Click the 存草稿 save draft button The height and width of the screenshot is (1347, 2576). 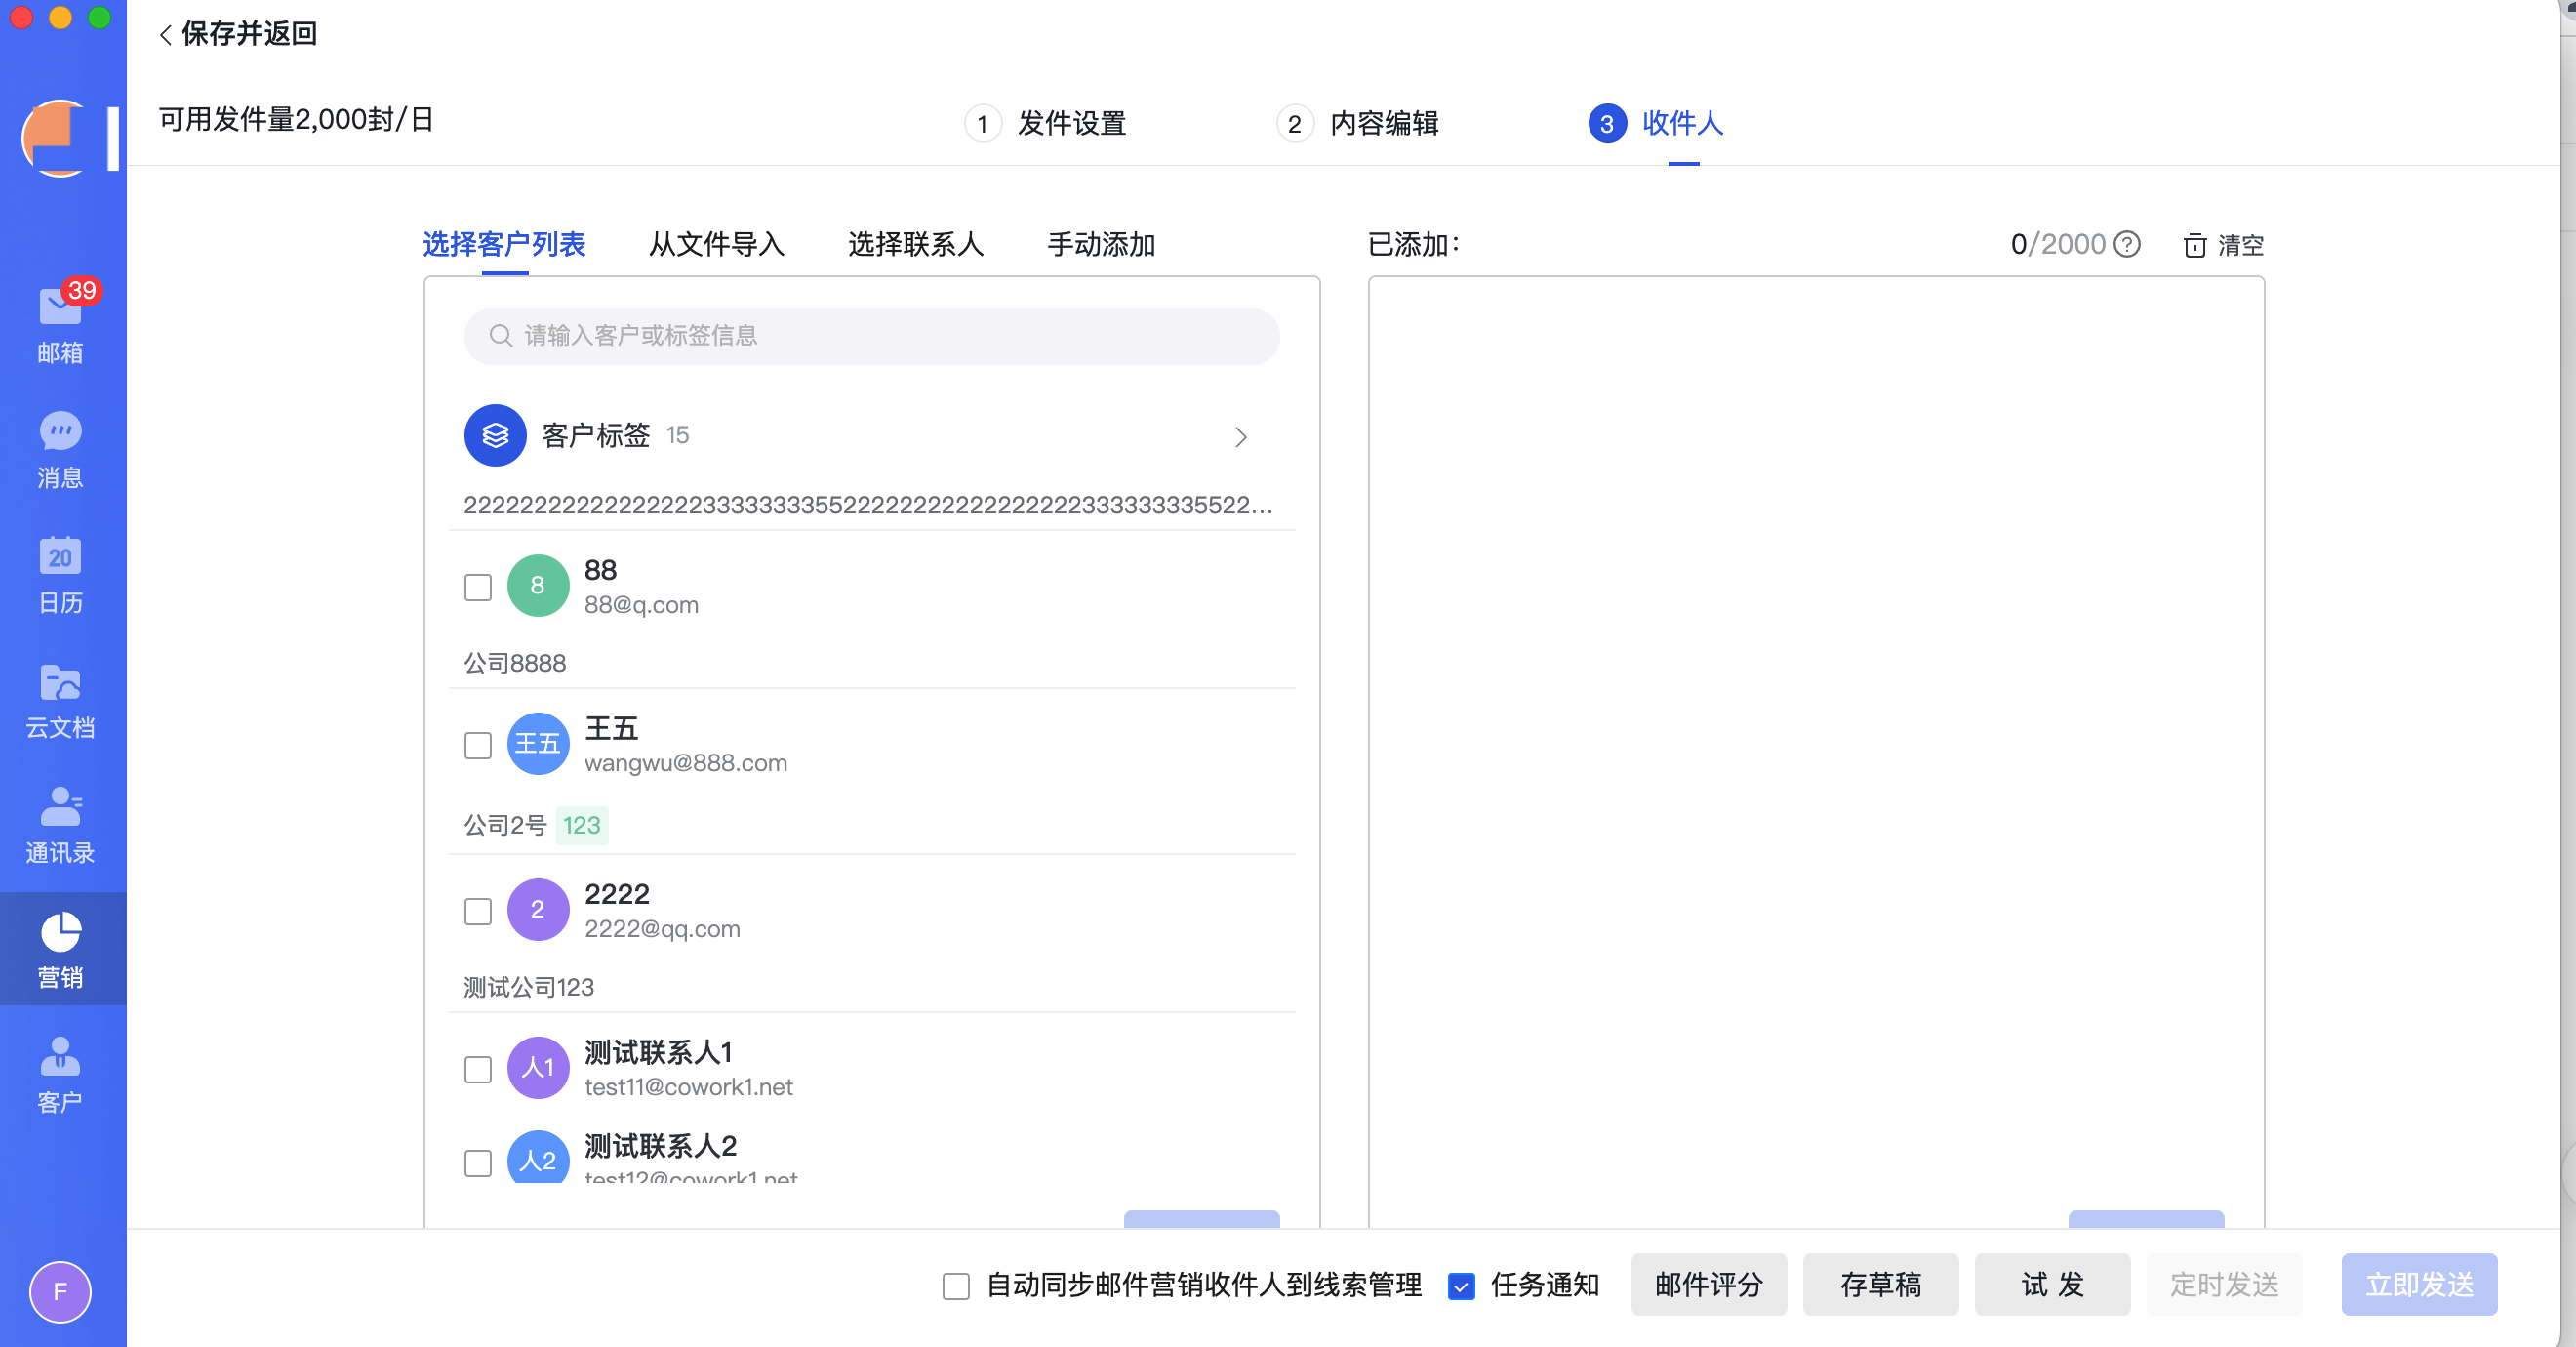coord(1880,1285)
